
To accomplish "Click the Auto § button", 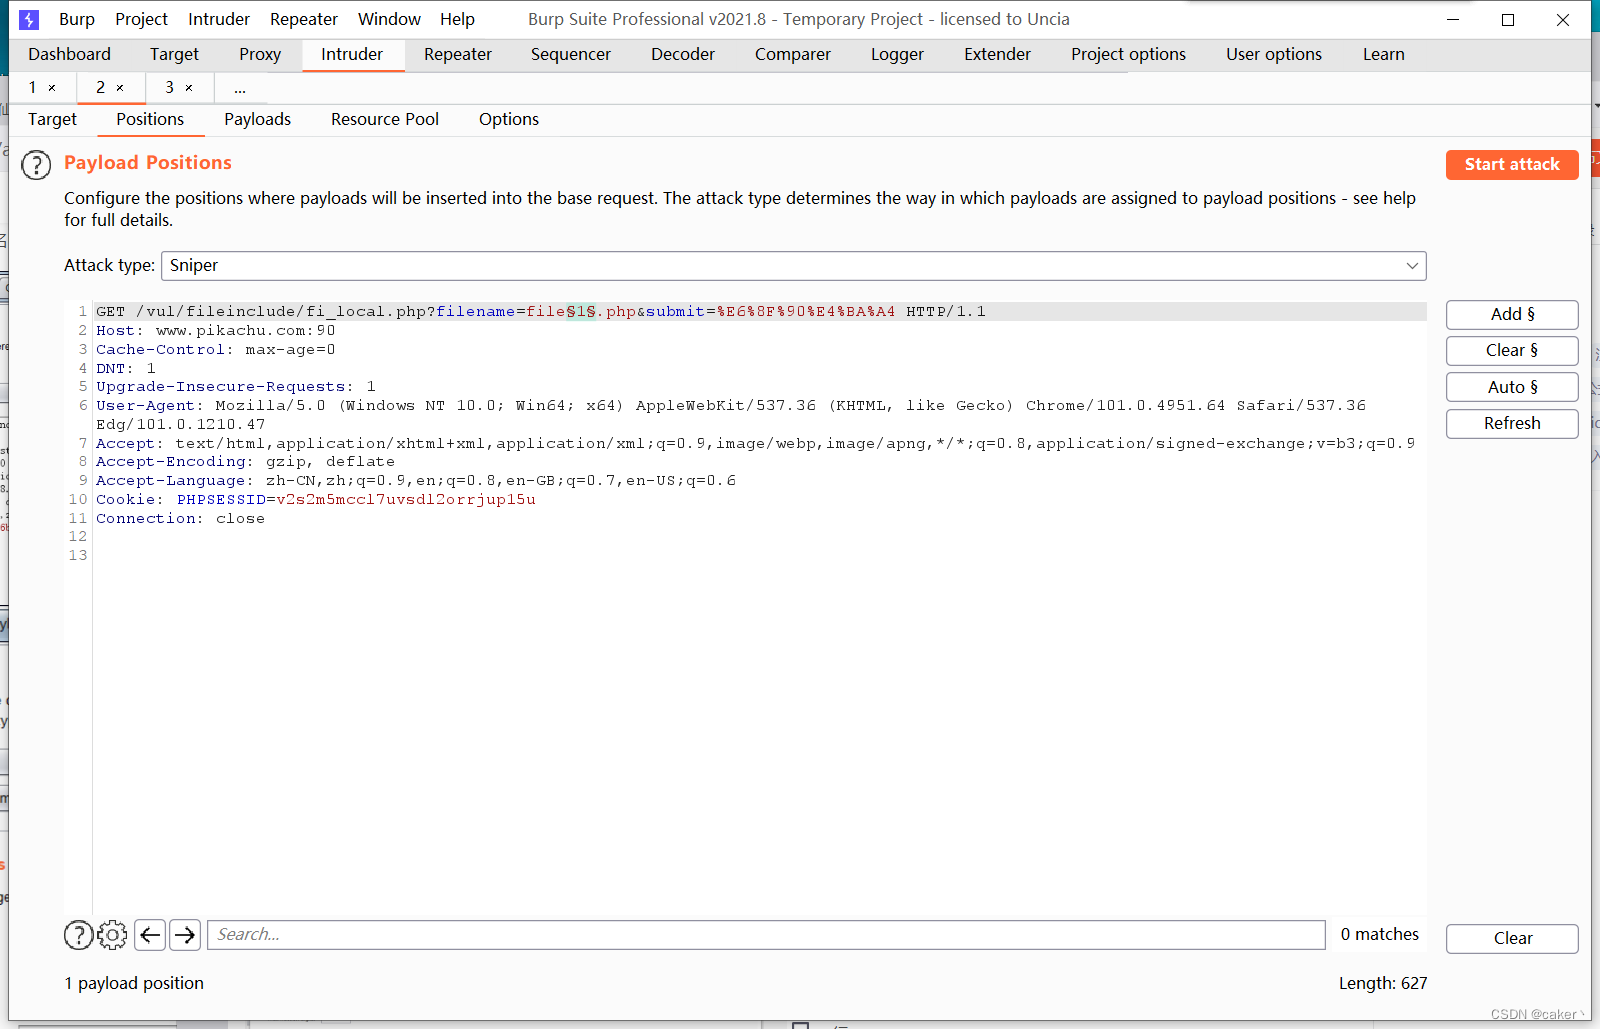I will 1512,387.
